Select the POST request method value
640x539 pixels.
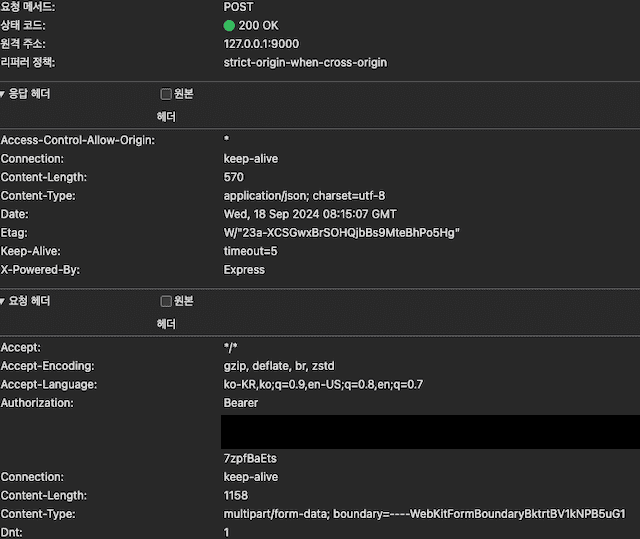coord(239,7)
